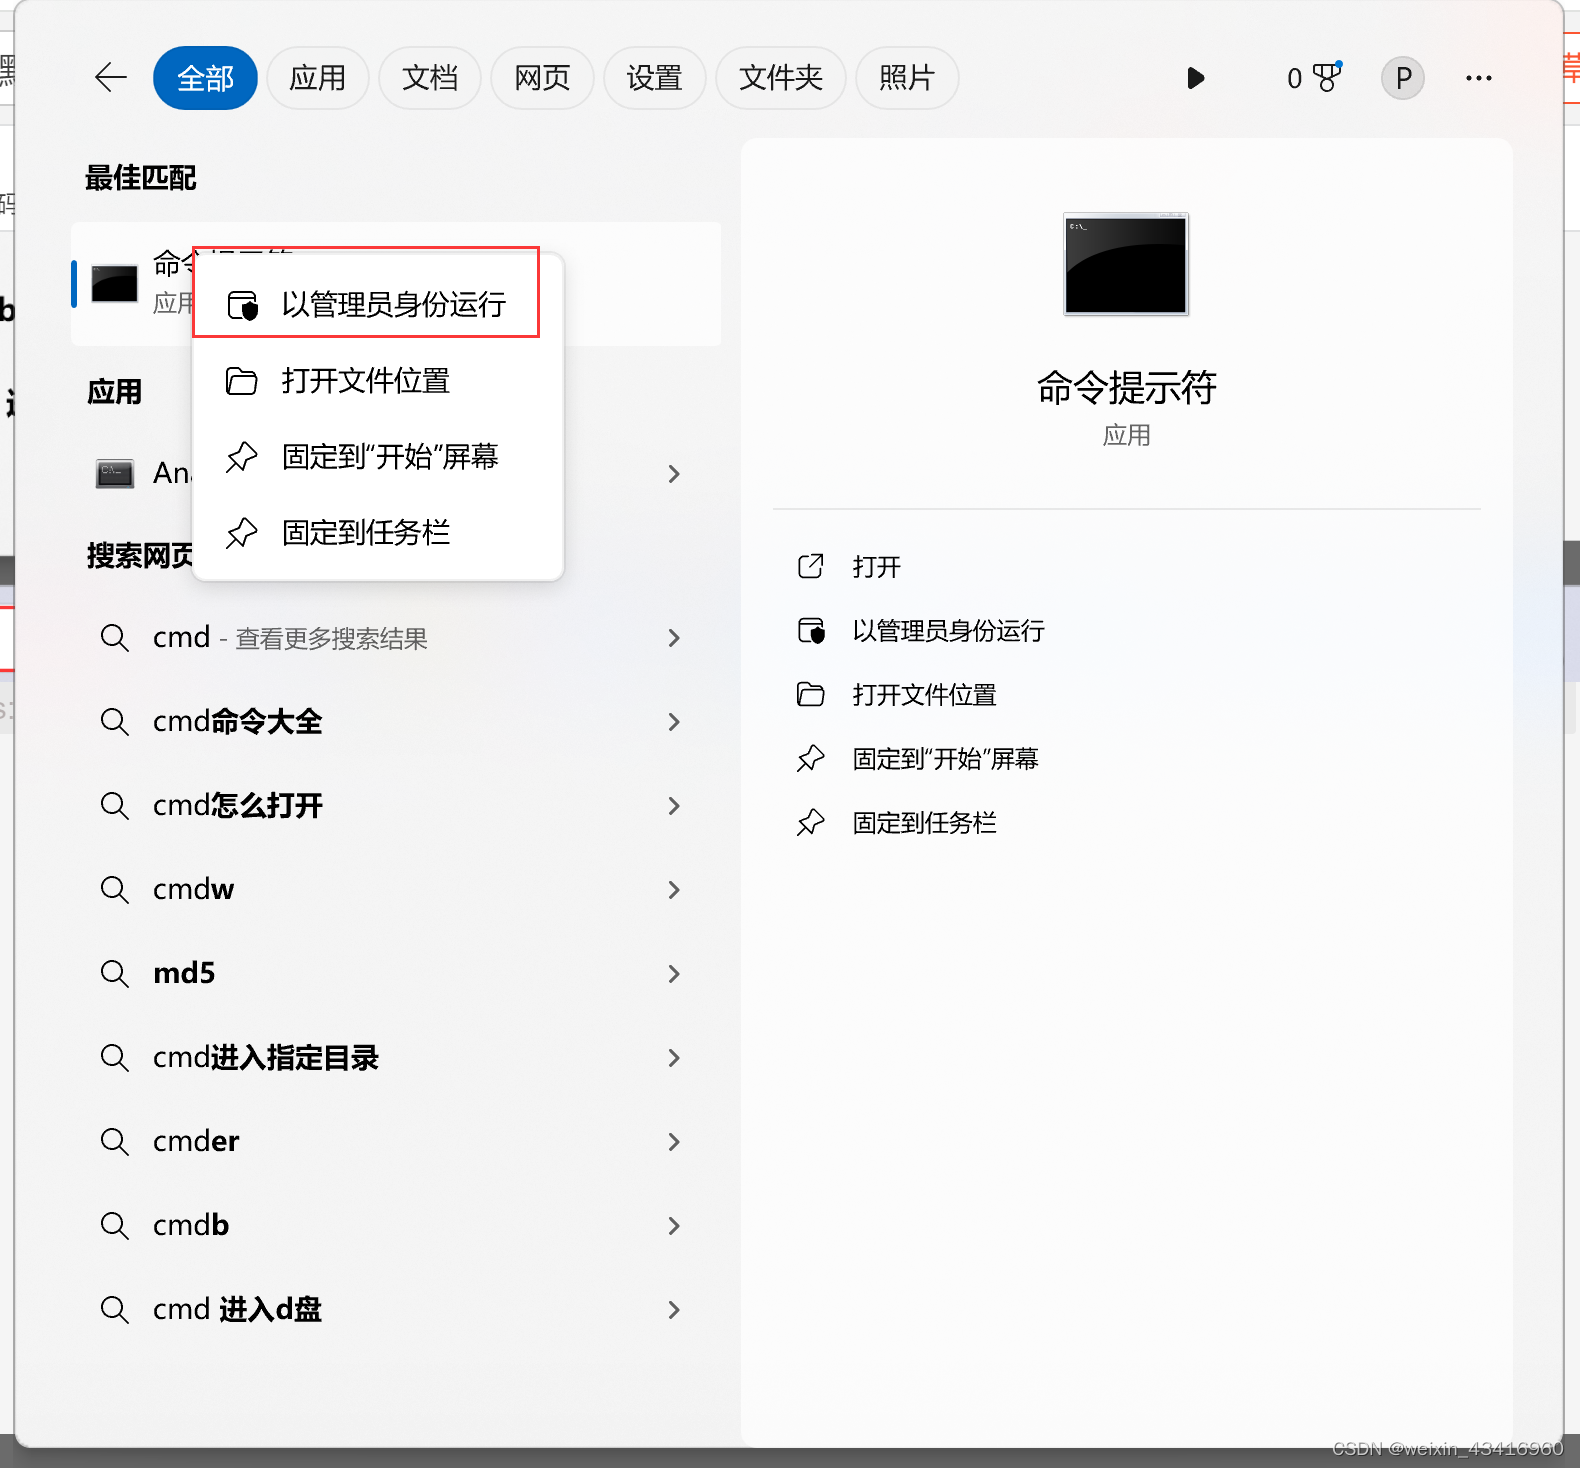The height and width of the screenshot is (1468, 1580).
Task: Open the three-dot more options menu
Action: 1479,78
